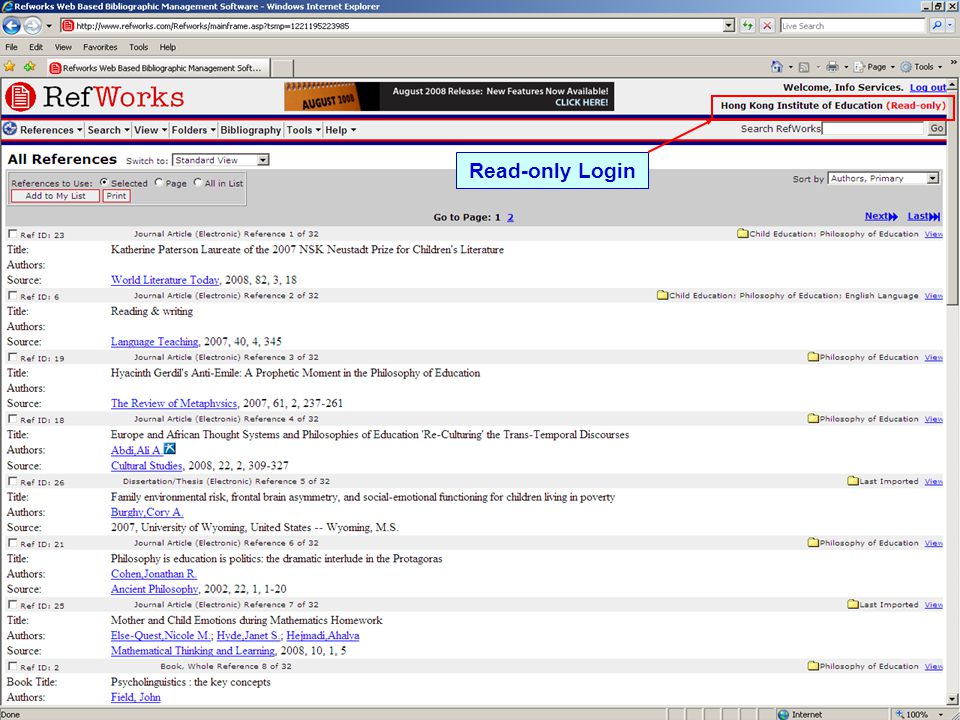
Task: Click the Next page link
Action: click(881, 216)
